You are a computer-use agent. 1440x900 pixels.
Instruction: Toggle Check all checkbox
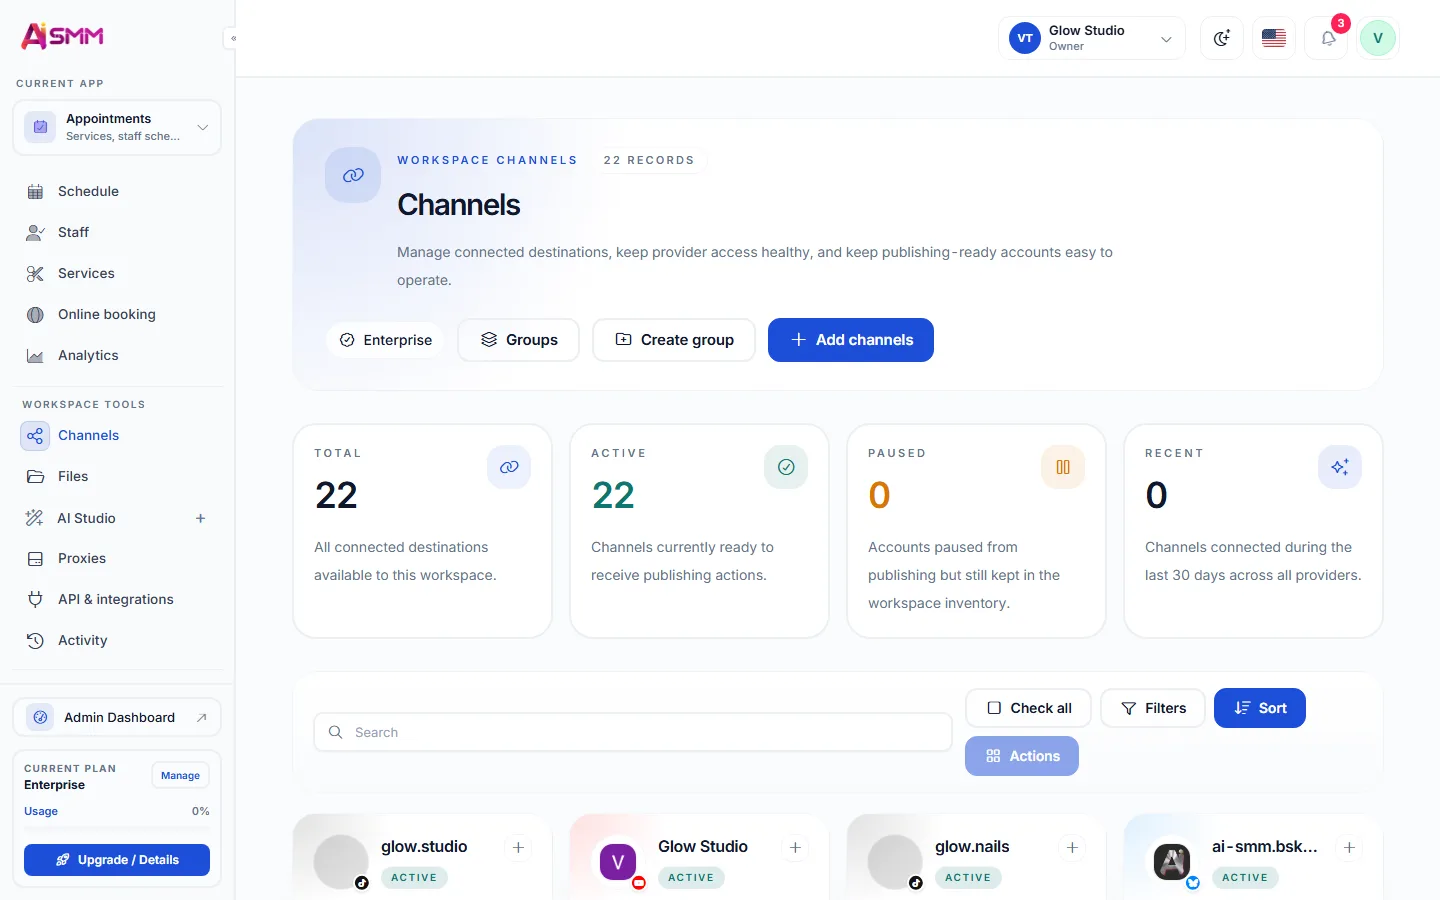[1029, 708]
